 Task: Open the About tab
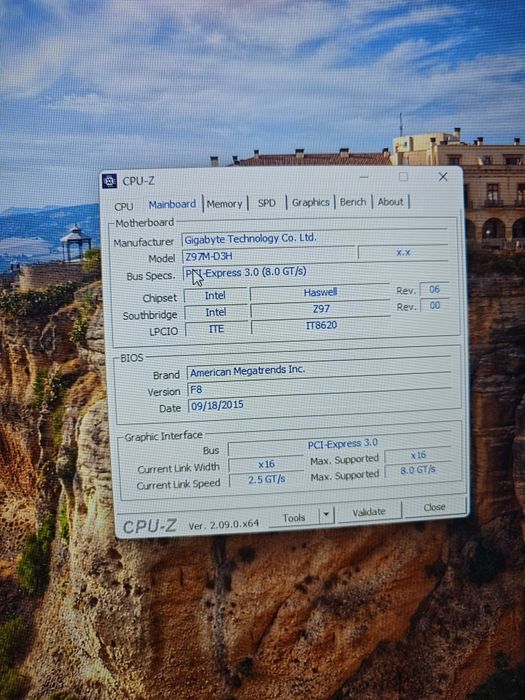pyautogui.click(x=390, y=202)
